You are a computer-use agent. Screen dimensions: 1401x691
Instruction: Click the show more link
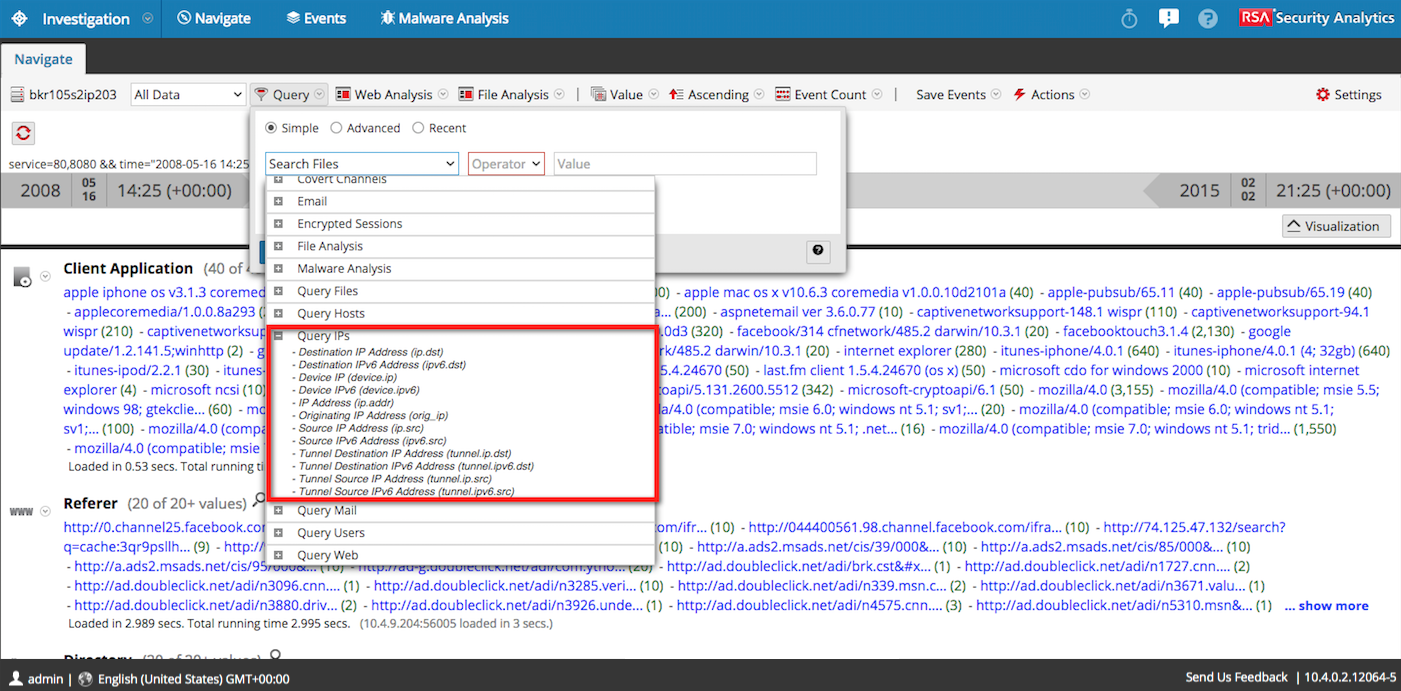coord(1326,605)
